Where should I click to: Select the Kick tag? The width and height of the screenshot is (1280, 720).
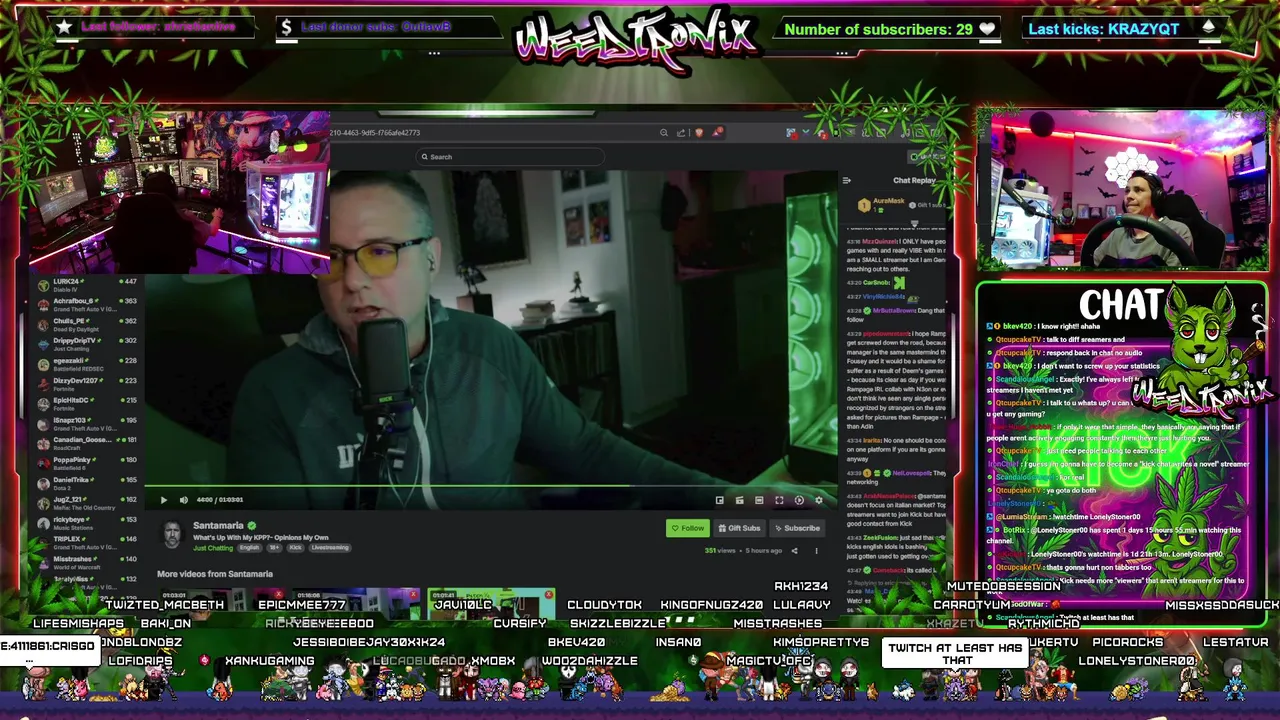coord(295,548)
